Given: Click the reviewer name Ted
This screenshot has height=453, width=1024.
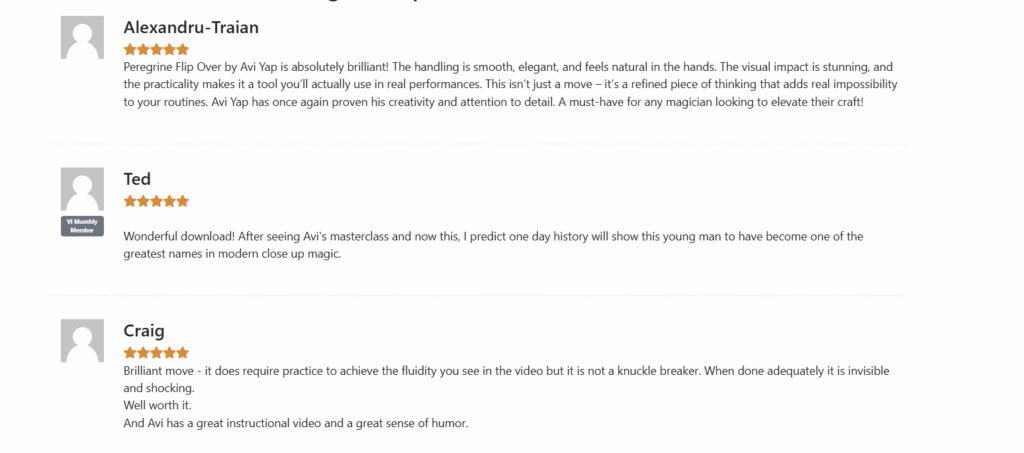Looking at the screenshot, I should 137,179.
